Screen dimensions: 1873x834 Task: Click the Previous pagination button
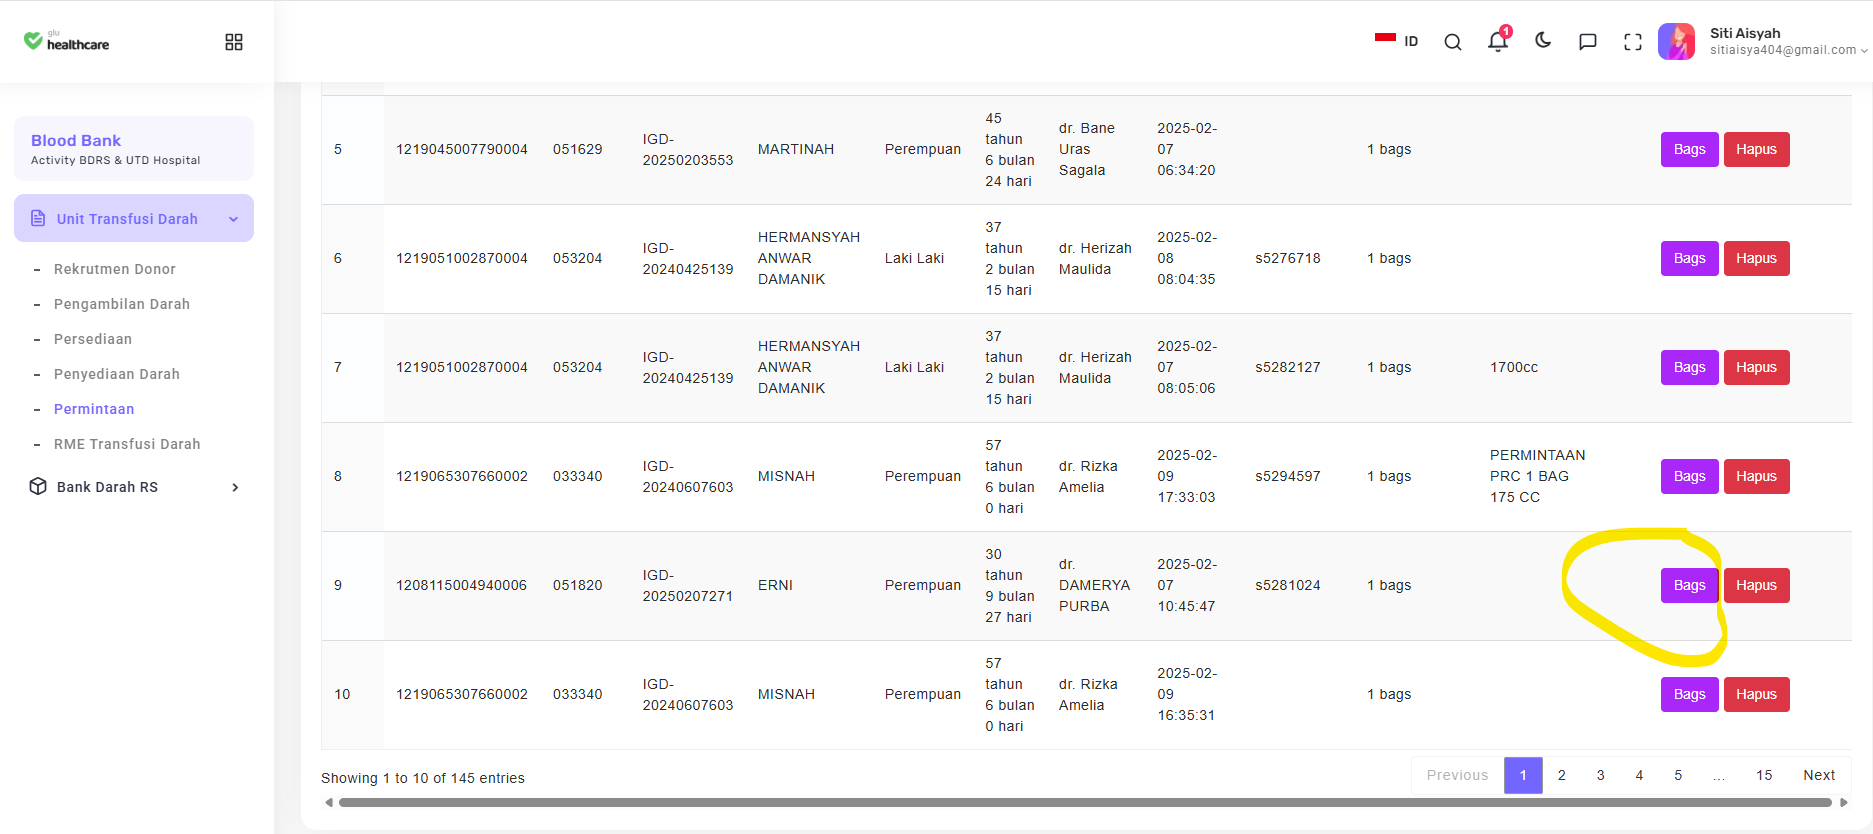click(1458, 775)
